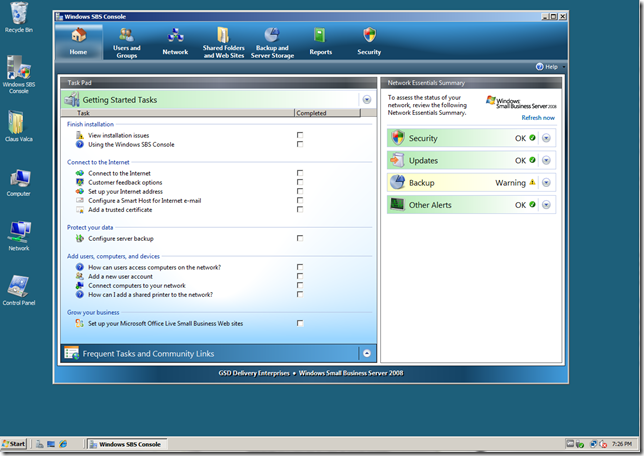Expand Frequent Tasks and Community Links
The width and height of the screenshot is (644, 456).
pos(367,353)
